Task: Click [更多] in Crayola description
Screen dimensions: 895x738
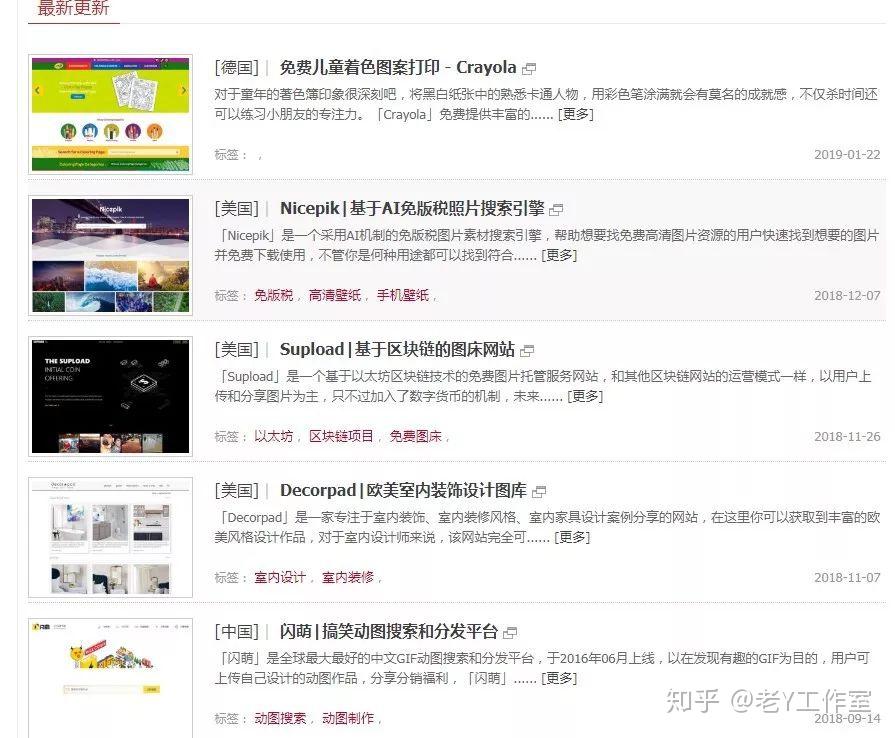Action: click(x=575, y=114)
